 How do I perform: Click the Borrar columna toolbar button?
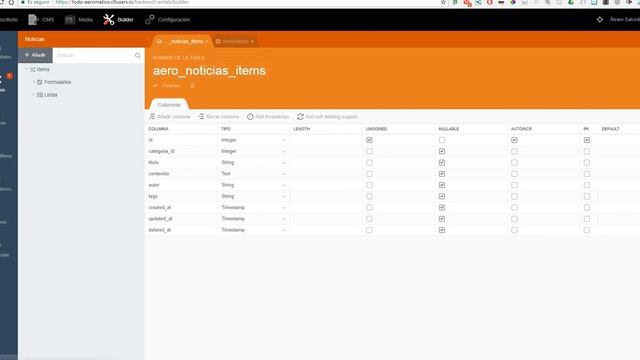pyautogui.click(x=218, y=117)
